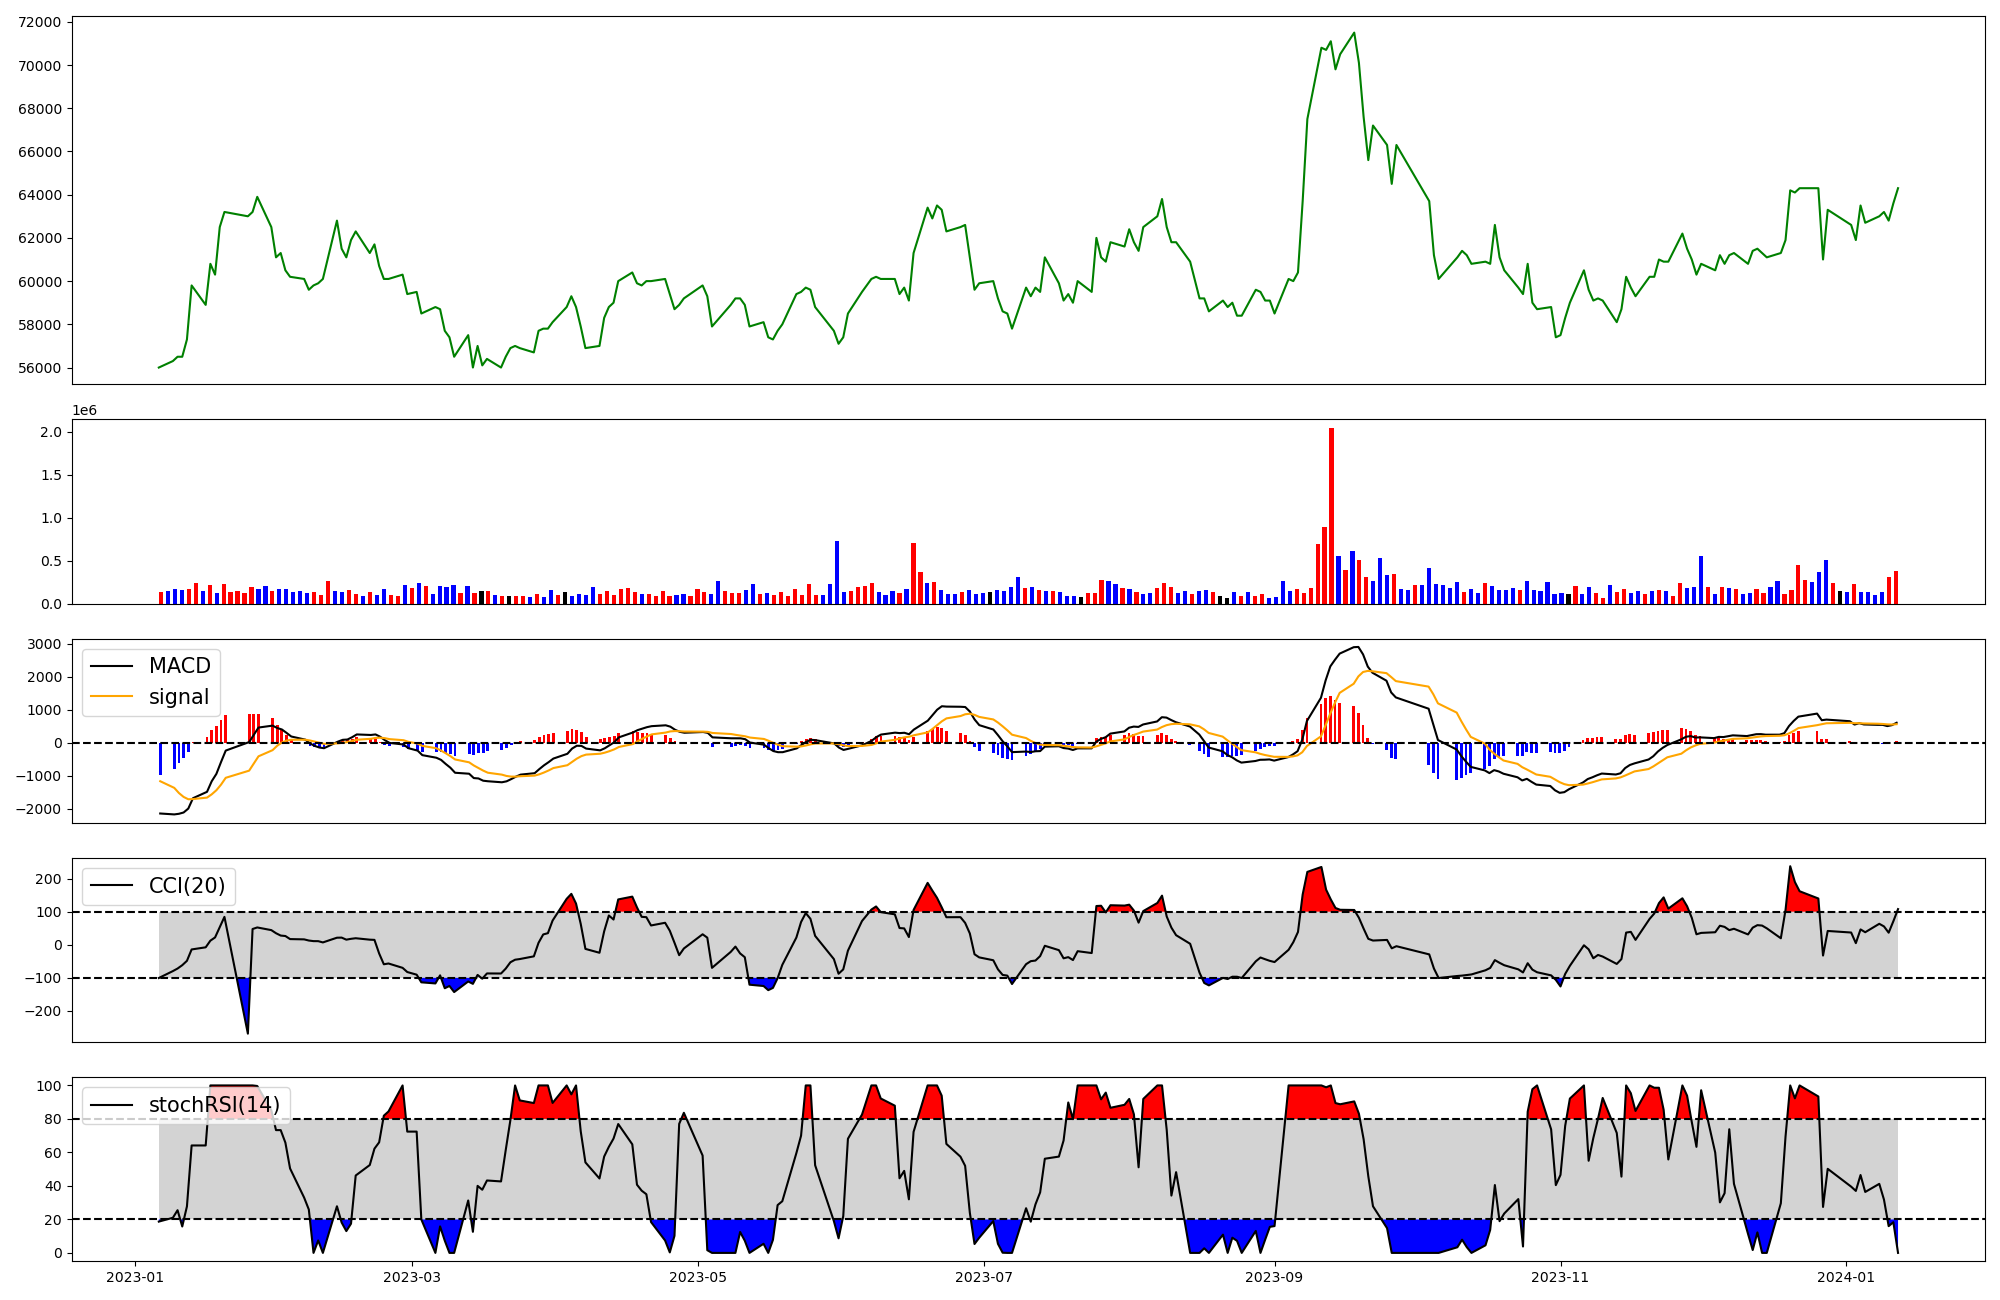Click the tallest red volume bar
The width and height of the screenshot is (2000, 1300).
[x=1331, y=515]
